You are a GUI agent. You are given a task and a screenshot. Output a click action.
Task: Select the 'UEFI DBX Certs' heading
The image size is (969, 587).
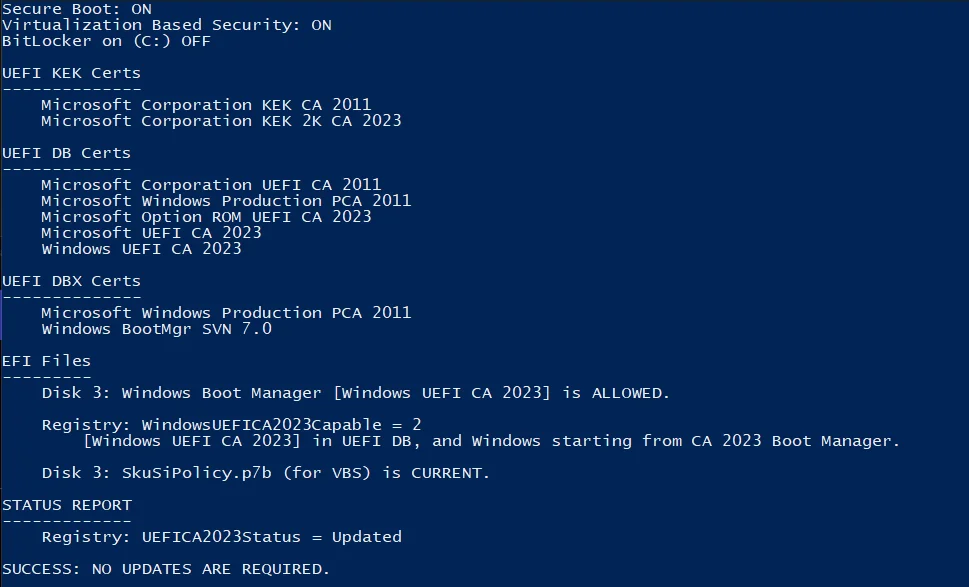71,281
